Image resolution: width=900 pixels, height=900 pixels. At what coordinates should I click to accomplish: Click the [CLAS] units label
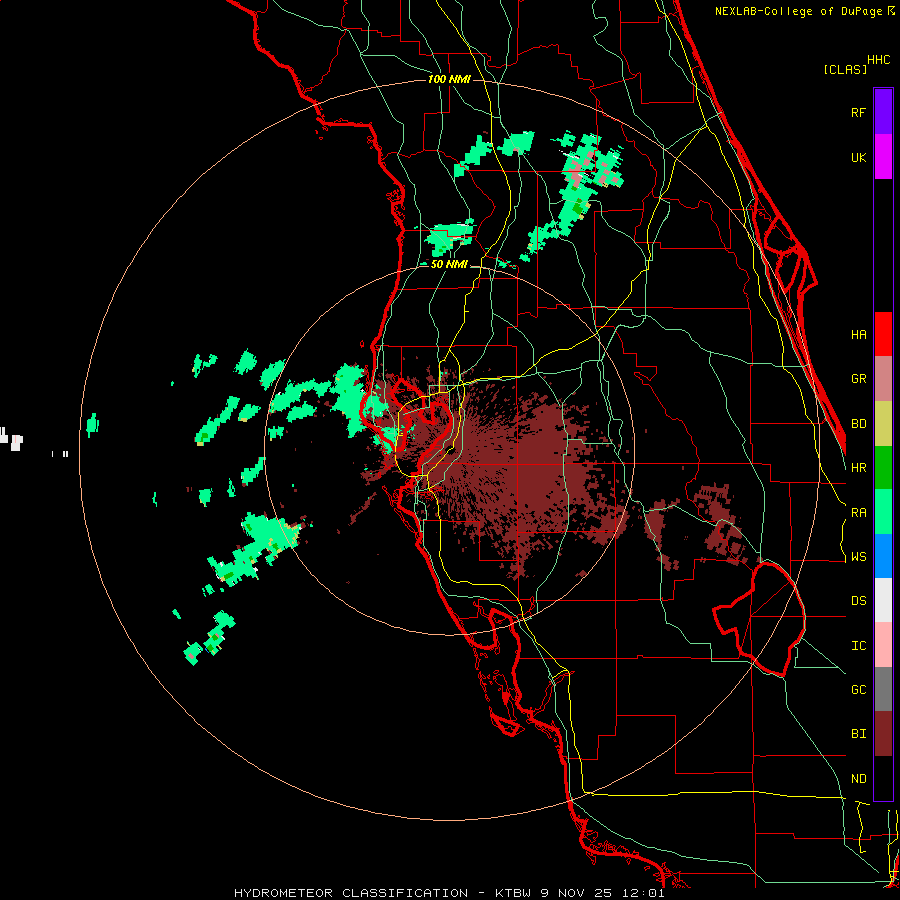[x=845, y=69]
